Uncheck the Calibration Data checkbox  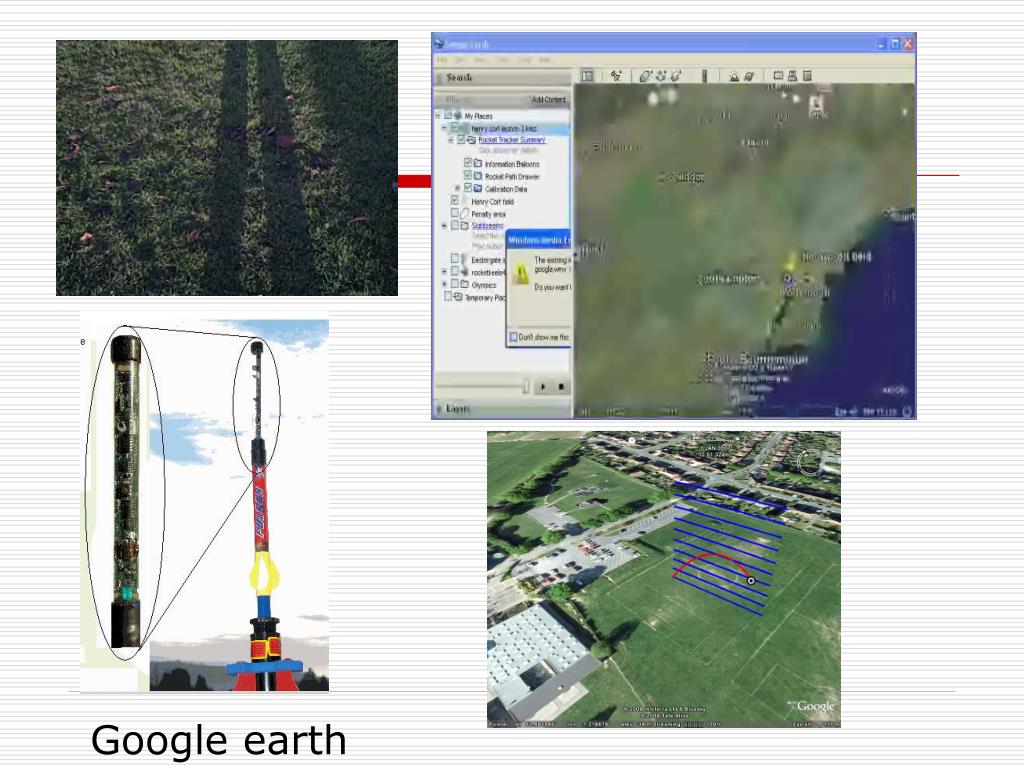468,187
